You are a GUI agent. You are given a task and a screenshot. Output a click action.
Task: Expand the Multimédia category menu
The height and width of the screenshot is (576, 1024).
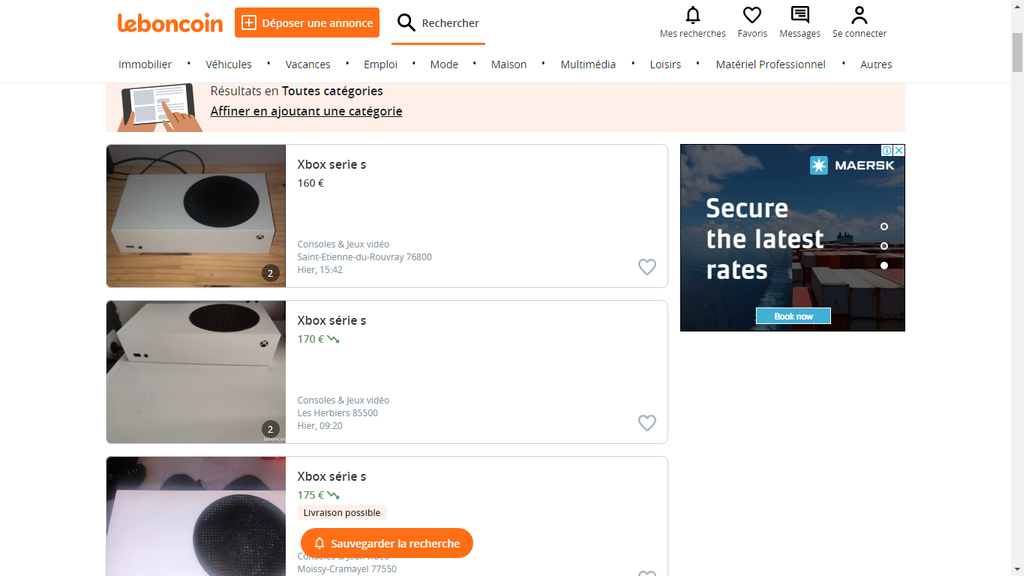point(588,64)
